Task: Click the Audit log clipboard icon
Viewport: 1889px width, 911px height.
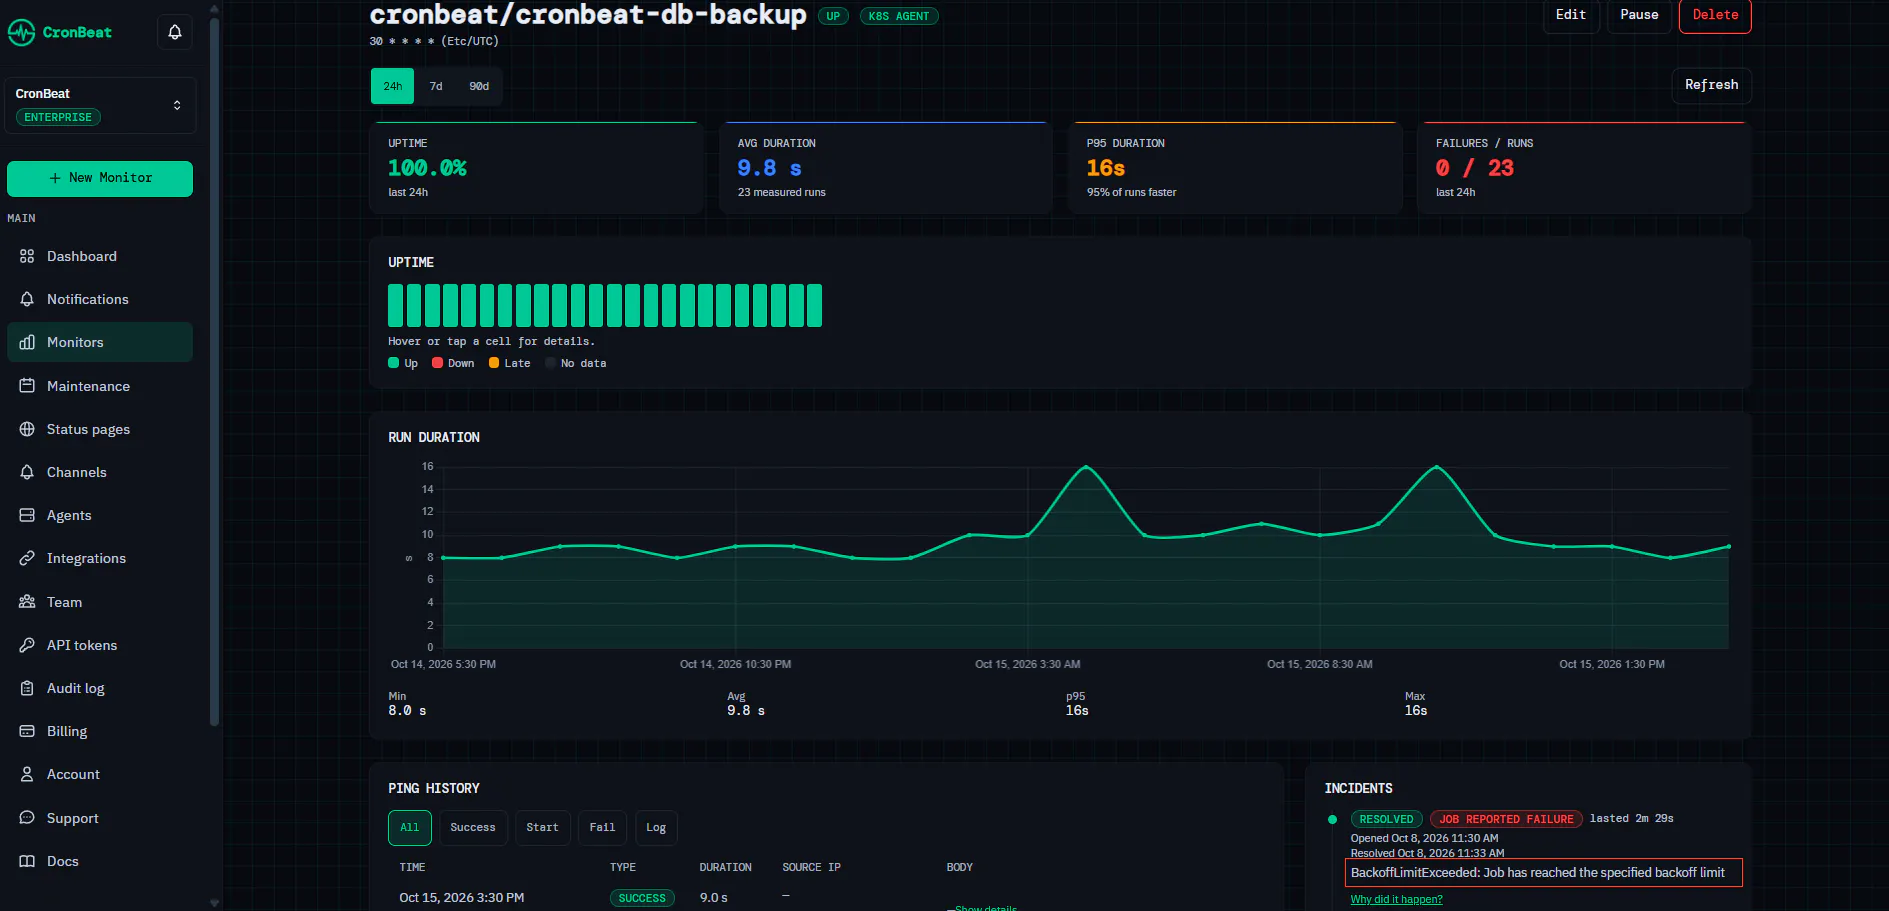Action: [27, 688]
